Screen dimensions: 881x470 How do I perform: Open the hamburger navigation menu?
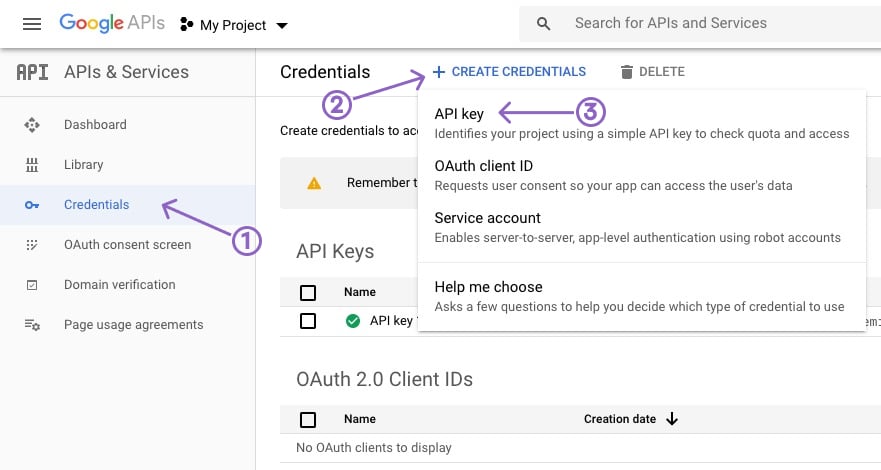point(32,24)
